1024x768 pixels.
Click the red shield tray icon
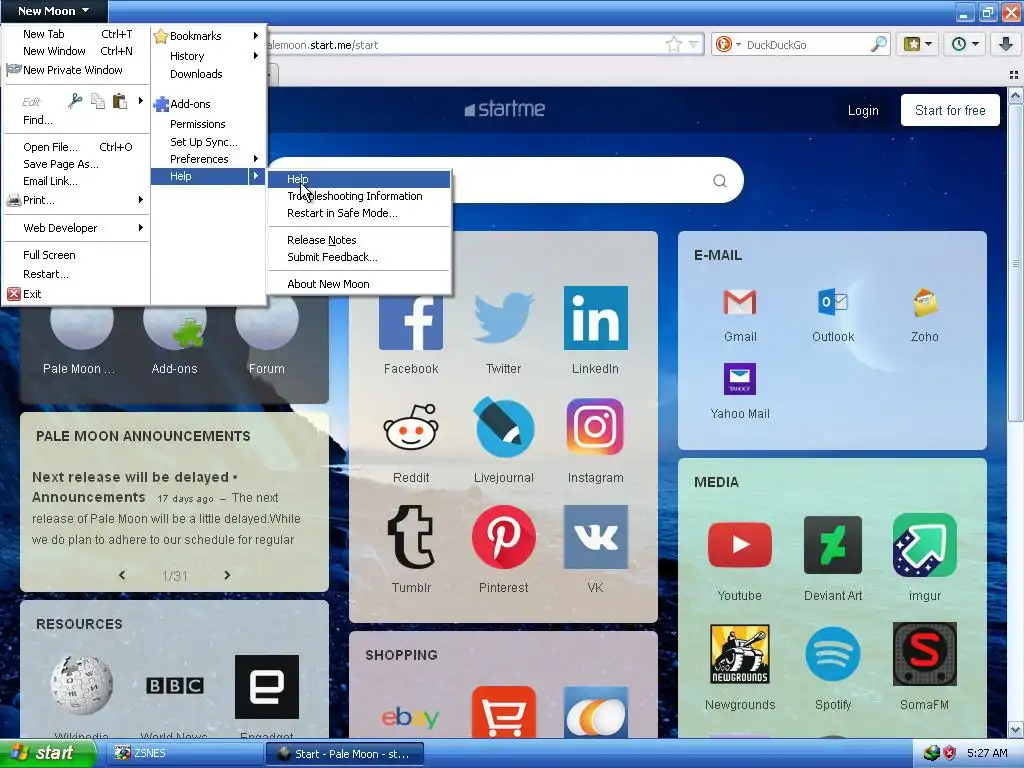(949, 753)
